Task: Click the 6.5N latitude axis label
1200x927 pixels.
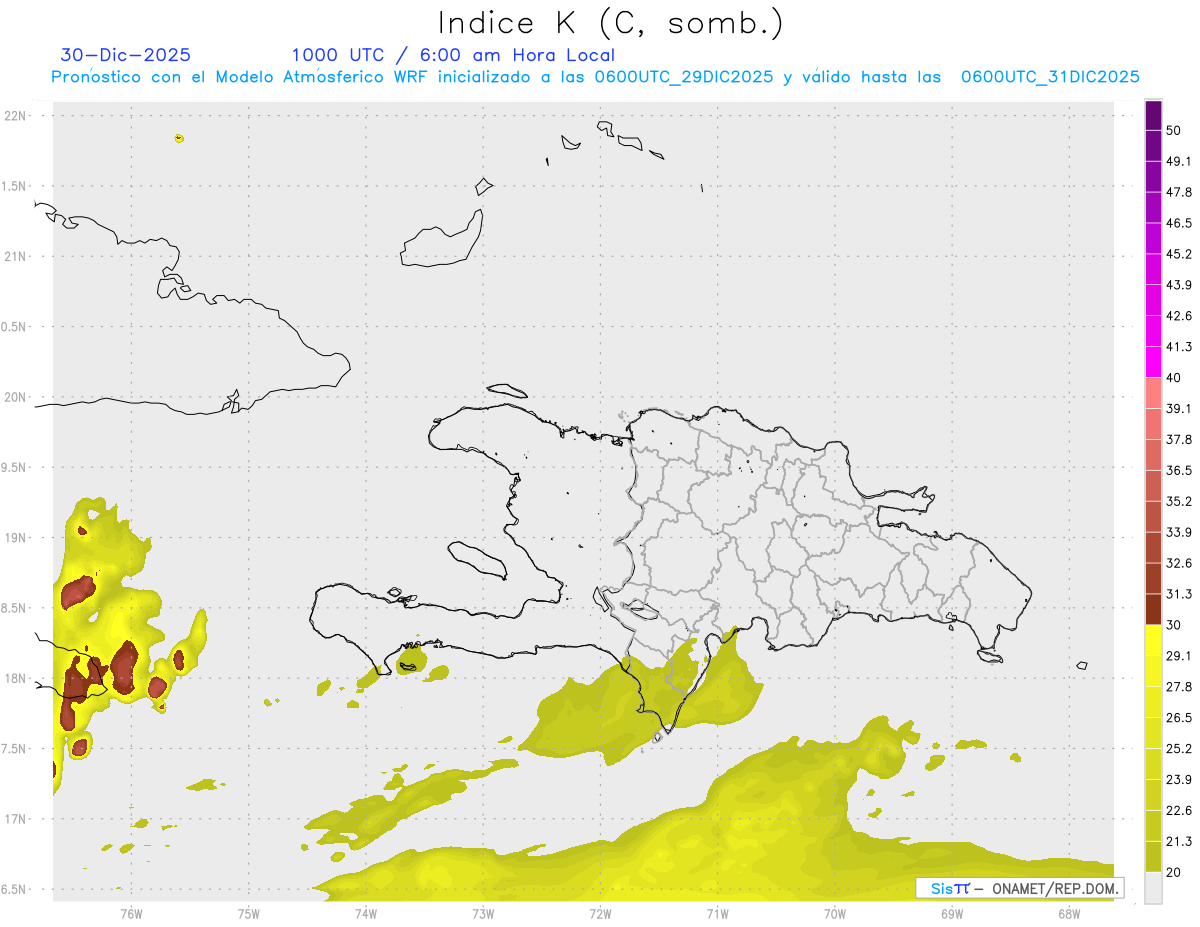Action: [14, 889]
